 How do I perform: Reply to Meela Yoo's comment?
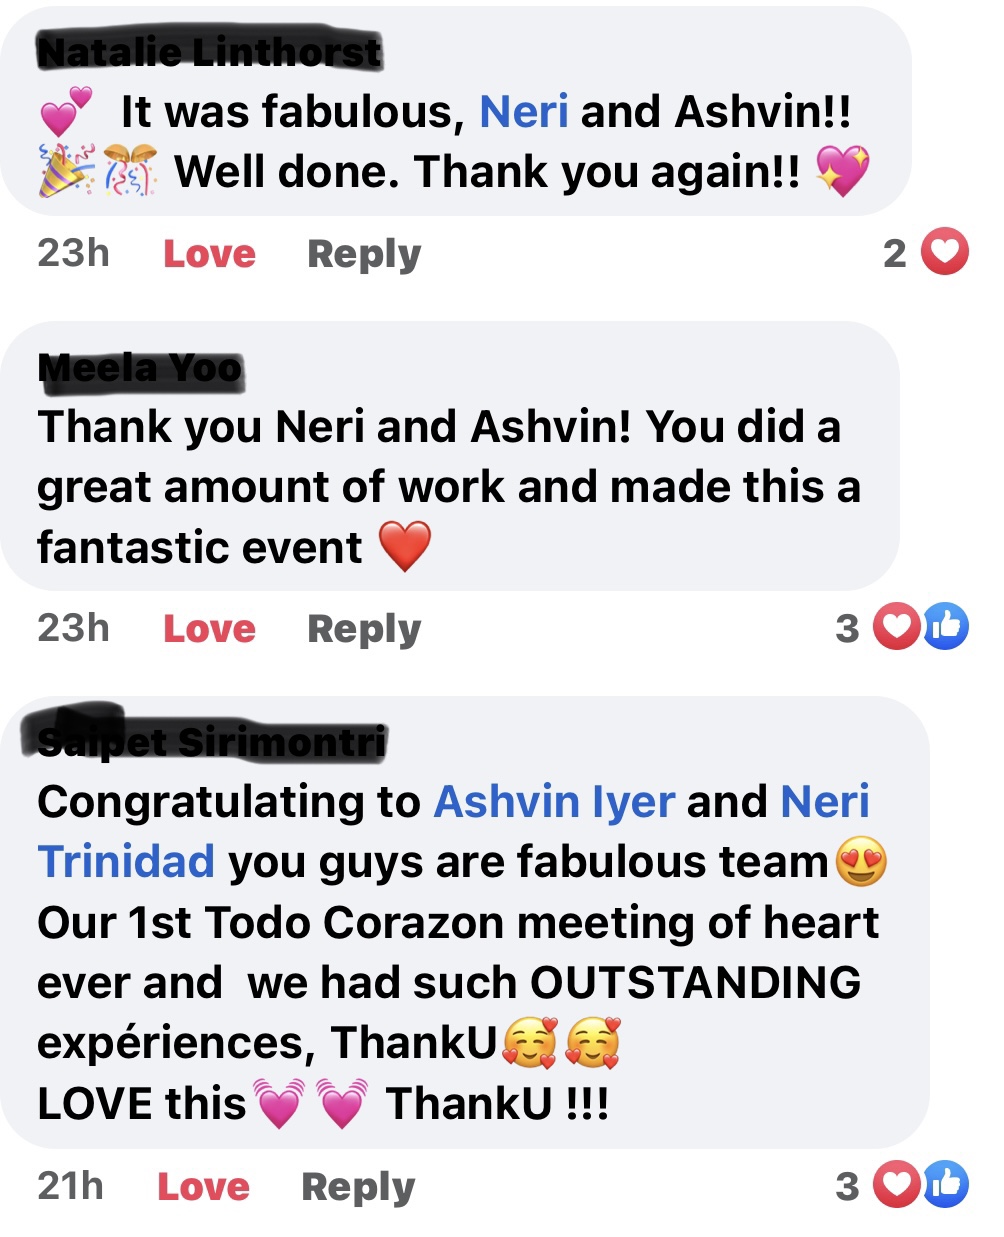(x=364, y=629)
